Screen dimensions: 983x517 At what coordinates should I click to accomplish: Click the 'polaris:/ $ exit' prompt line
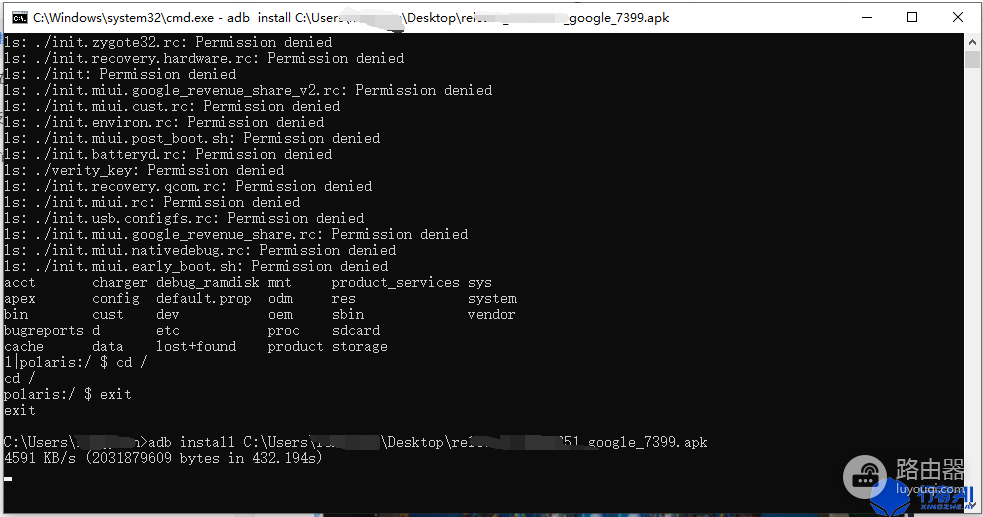coord(68,394)
